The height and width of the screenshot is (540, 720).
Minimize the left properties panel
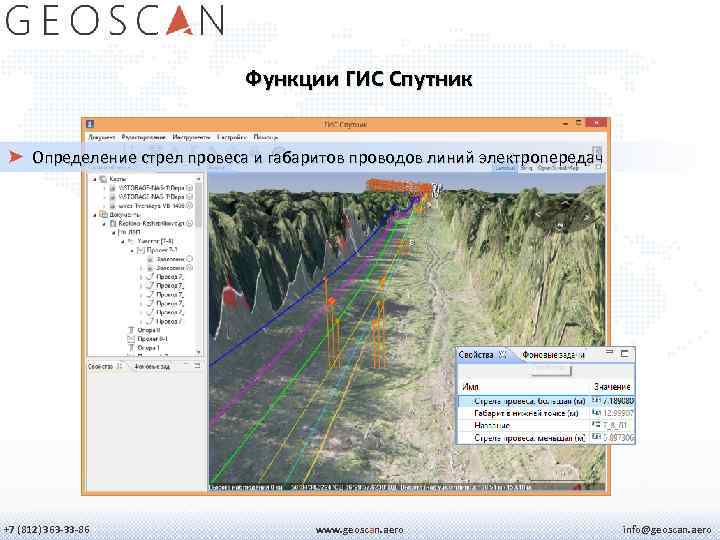[187, 366]
